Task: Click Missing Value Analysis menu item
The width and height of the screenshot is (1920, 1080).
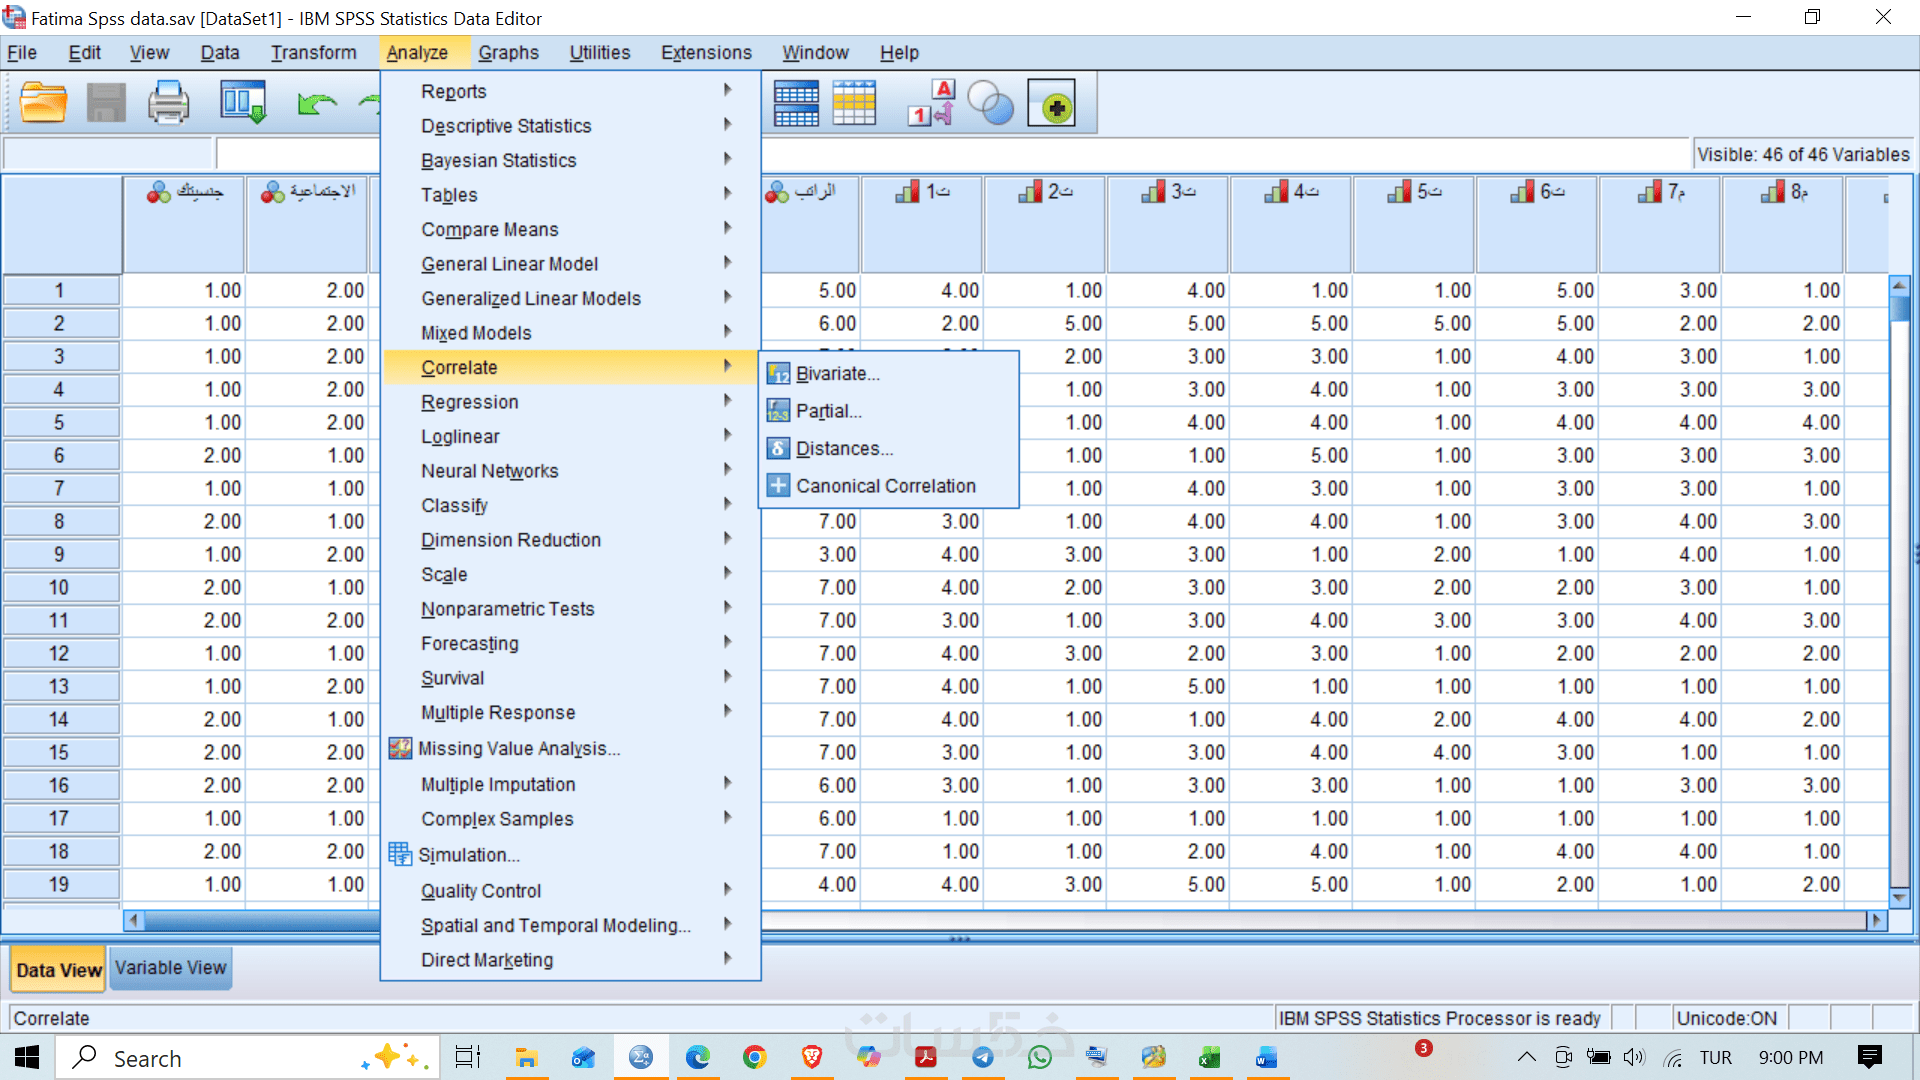Action: tap(518, 749)
